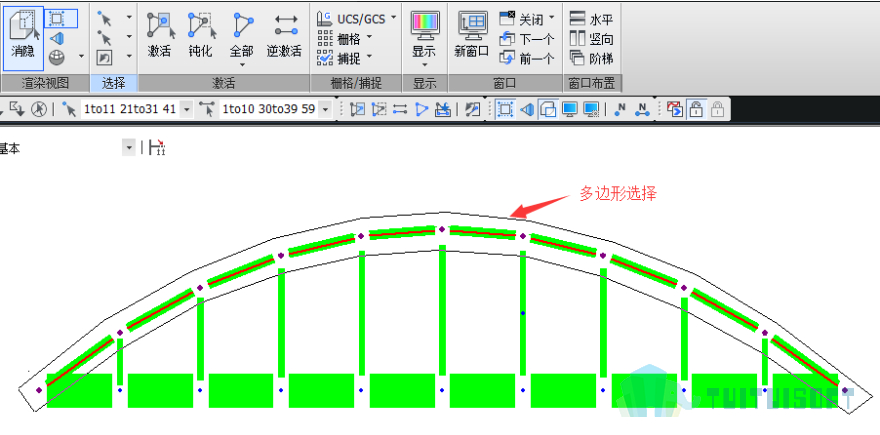This screenshot has height=435, width=880.
Task: Click the 全部 activate-all button
Action: [241, 39]
